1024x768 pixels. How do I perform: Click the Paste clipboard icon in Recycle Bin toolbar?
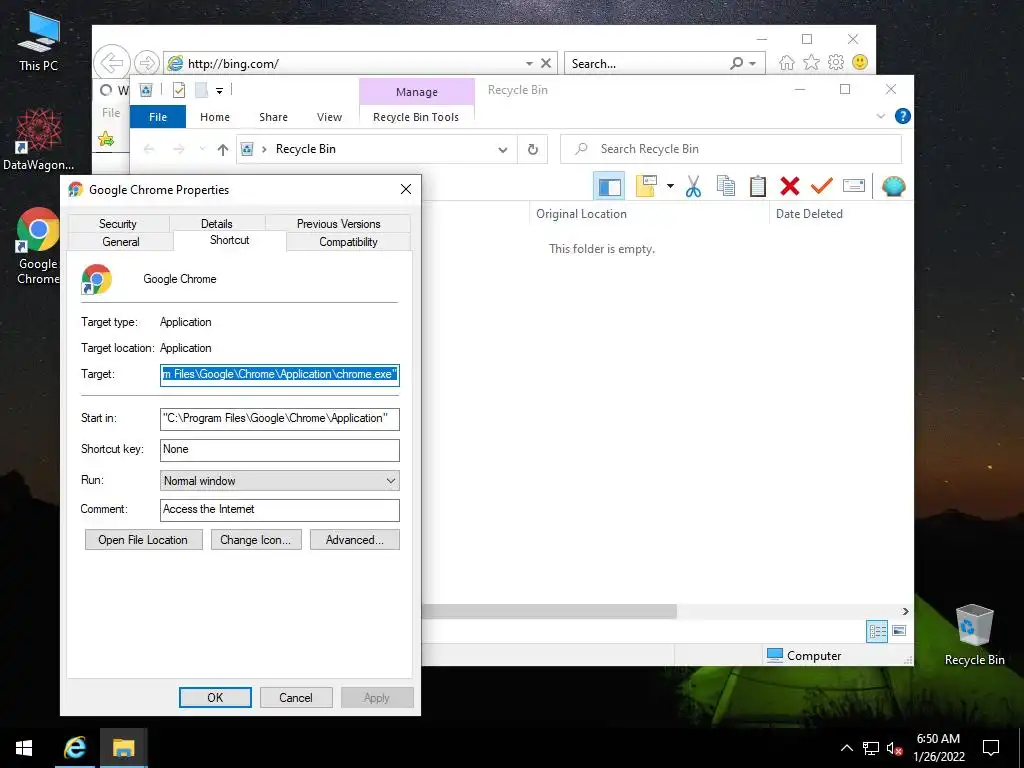[758, 186]
